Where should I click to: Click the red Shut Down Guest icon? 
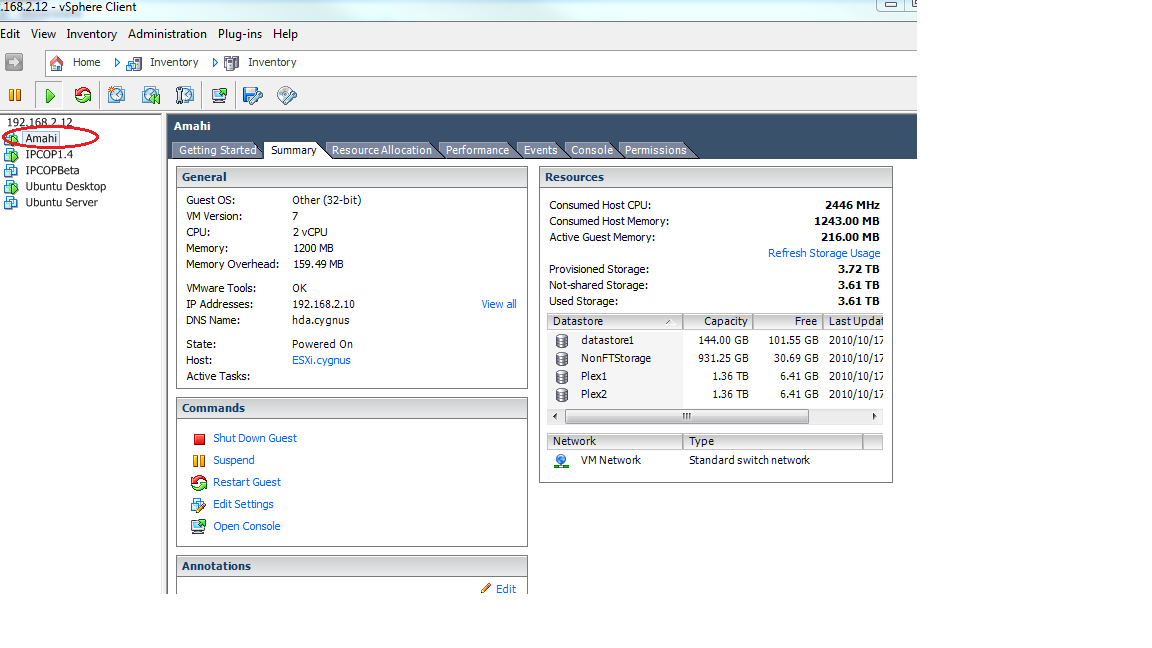[199, 439]
